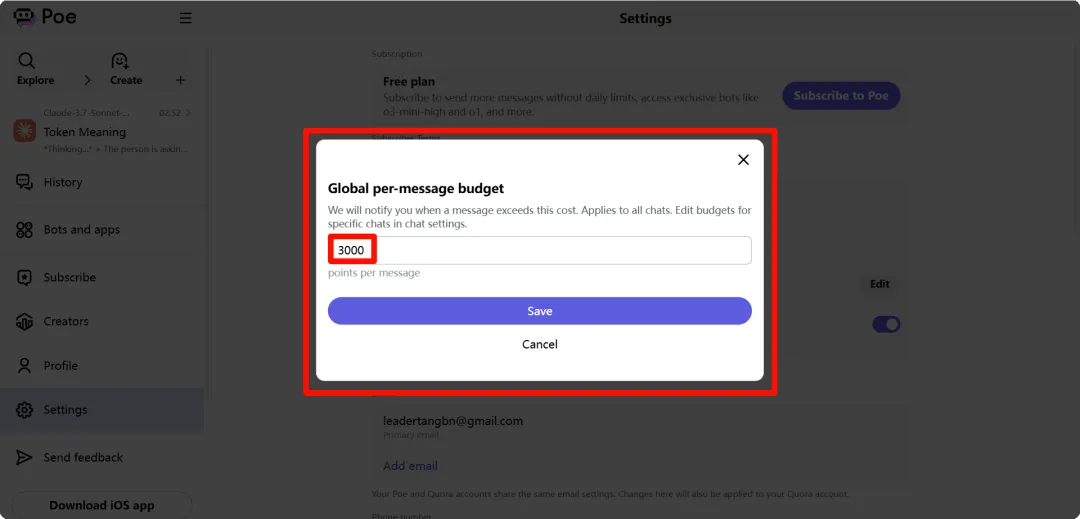
Task: Open the Send feedback option
Action: (x=83, y=457)
